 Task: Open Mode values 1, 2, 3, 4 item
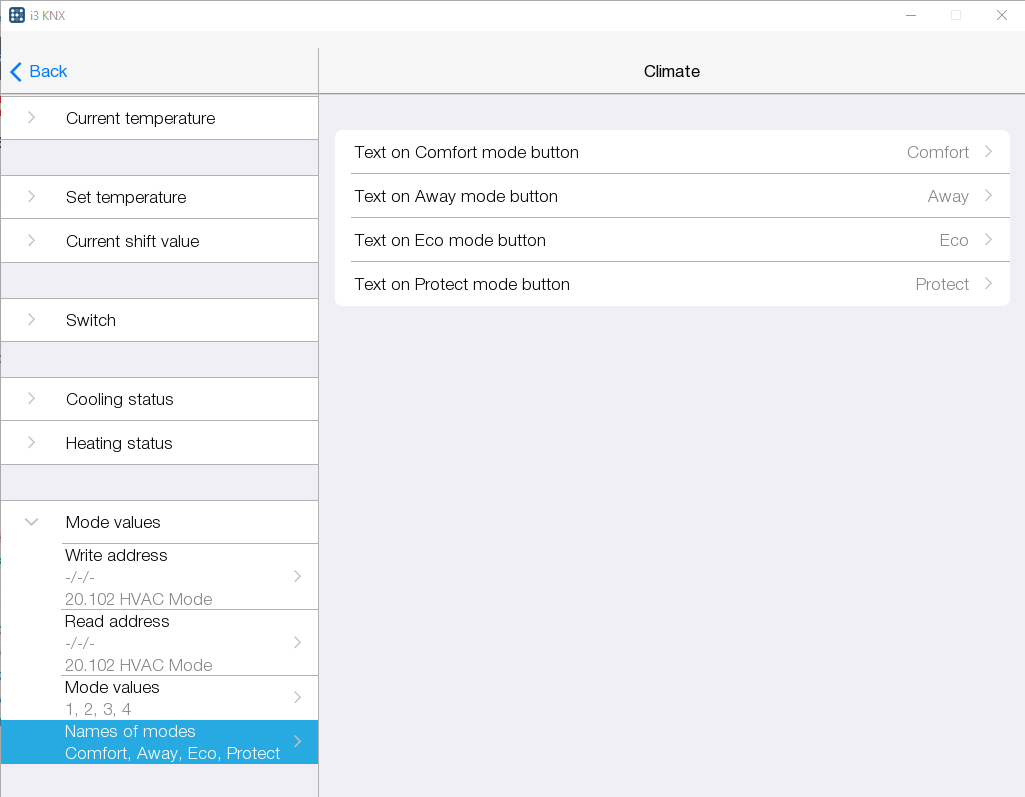click(180, 698)
